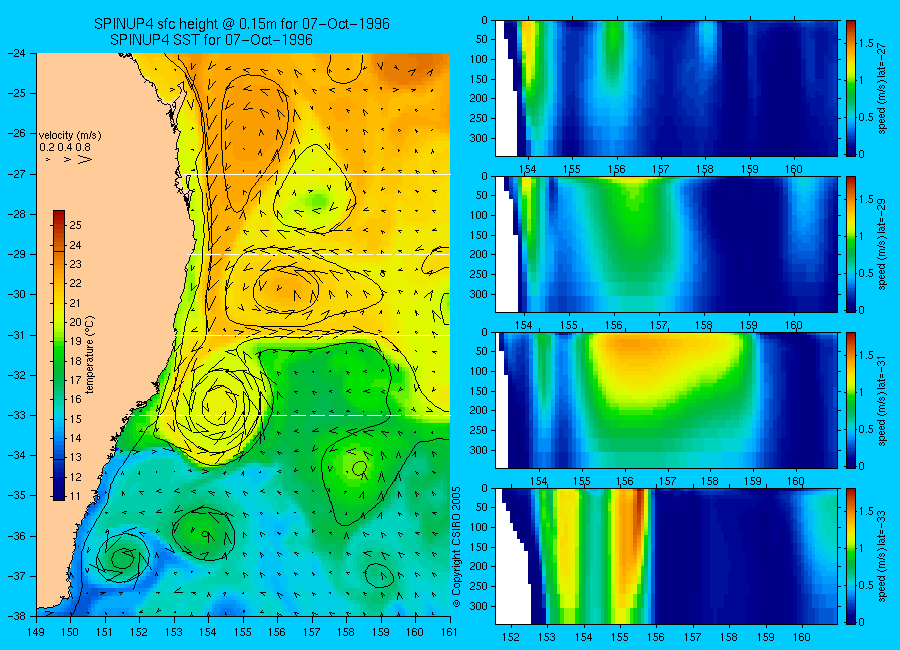Click the "-31" latitude tick on the map's left axis
The height and width of the screenshot is (650, 900).
15,335
